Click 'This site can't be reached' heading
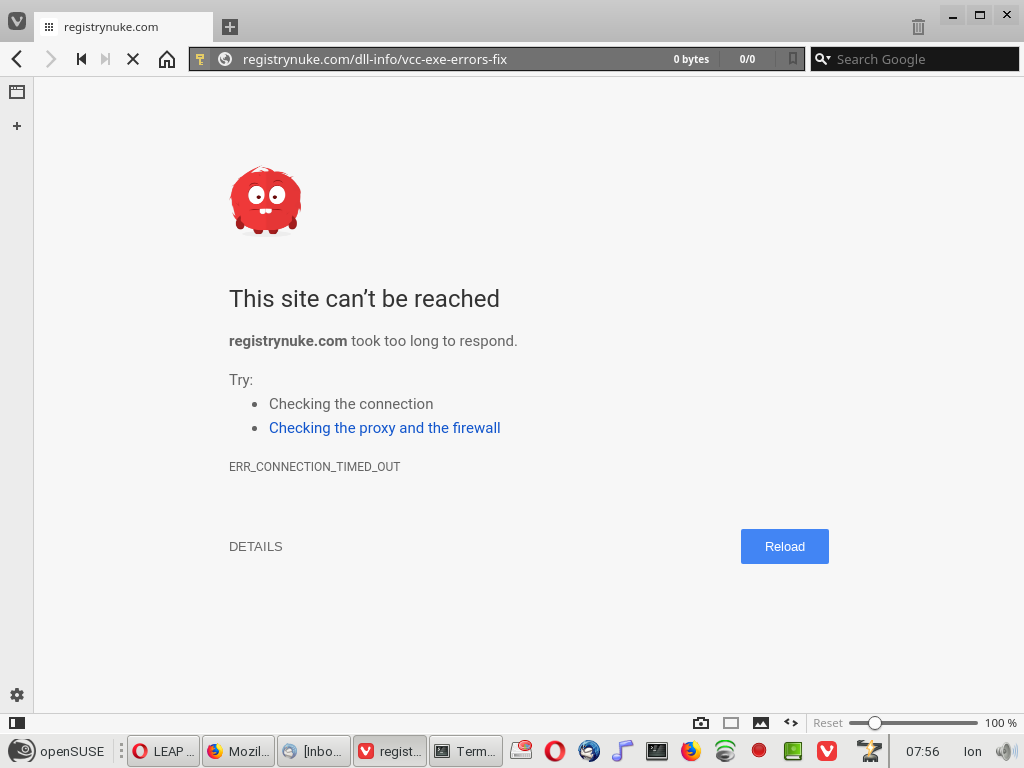1024x768 pixels. [x=364, y=298]
